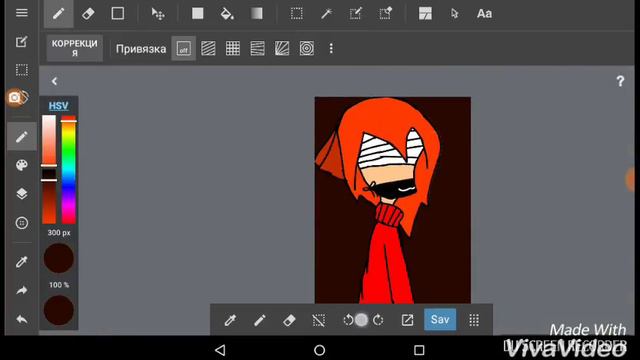Tap the opacity preview circle
This screenshot has width=640, height=360.
pyautogui.click(x=58, y=310)
